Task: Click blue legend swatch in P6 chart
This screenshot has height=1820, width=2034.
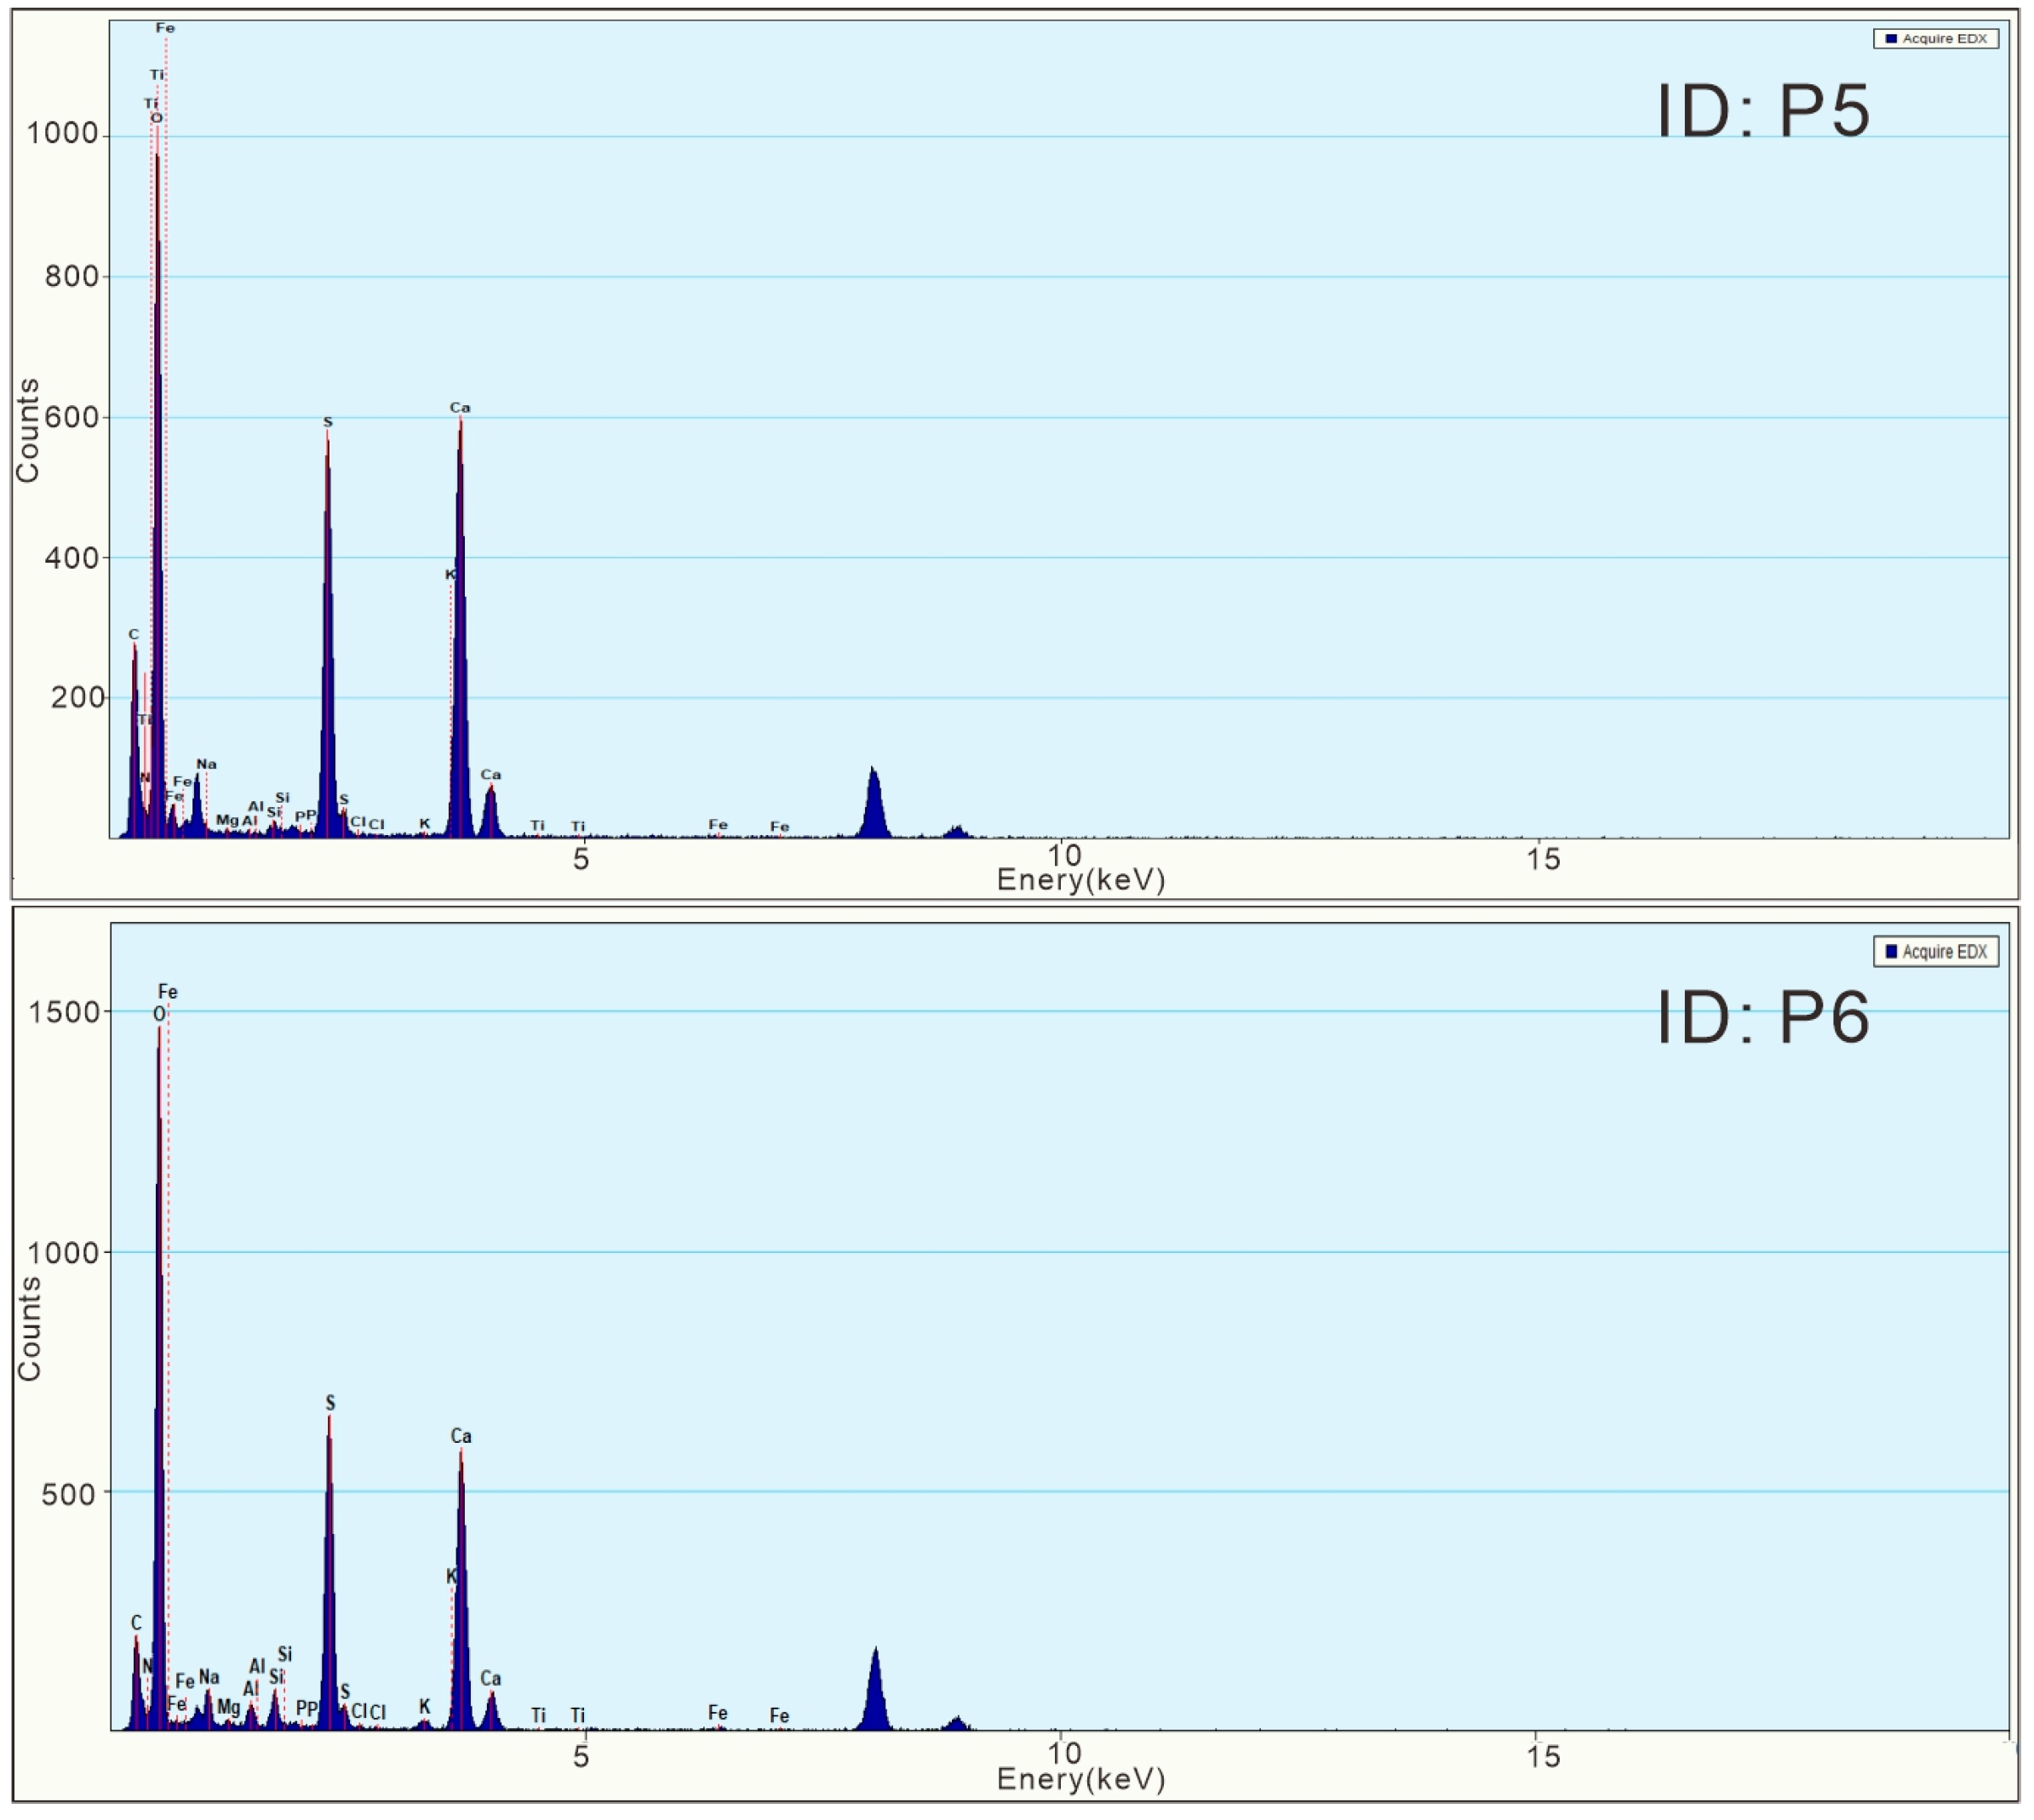Action: point(1891,951)
